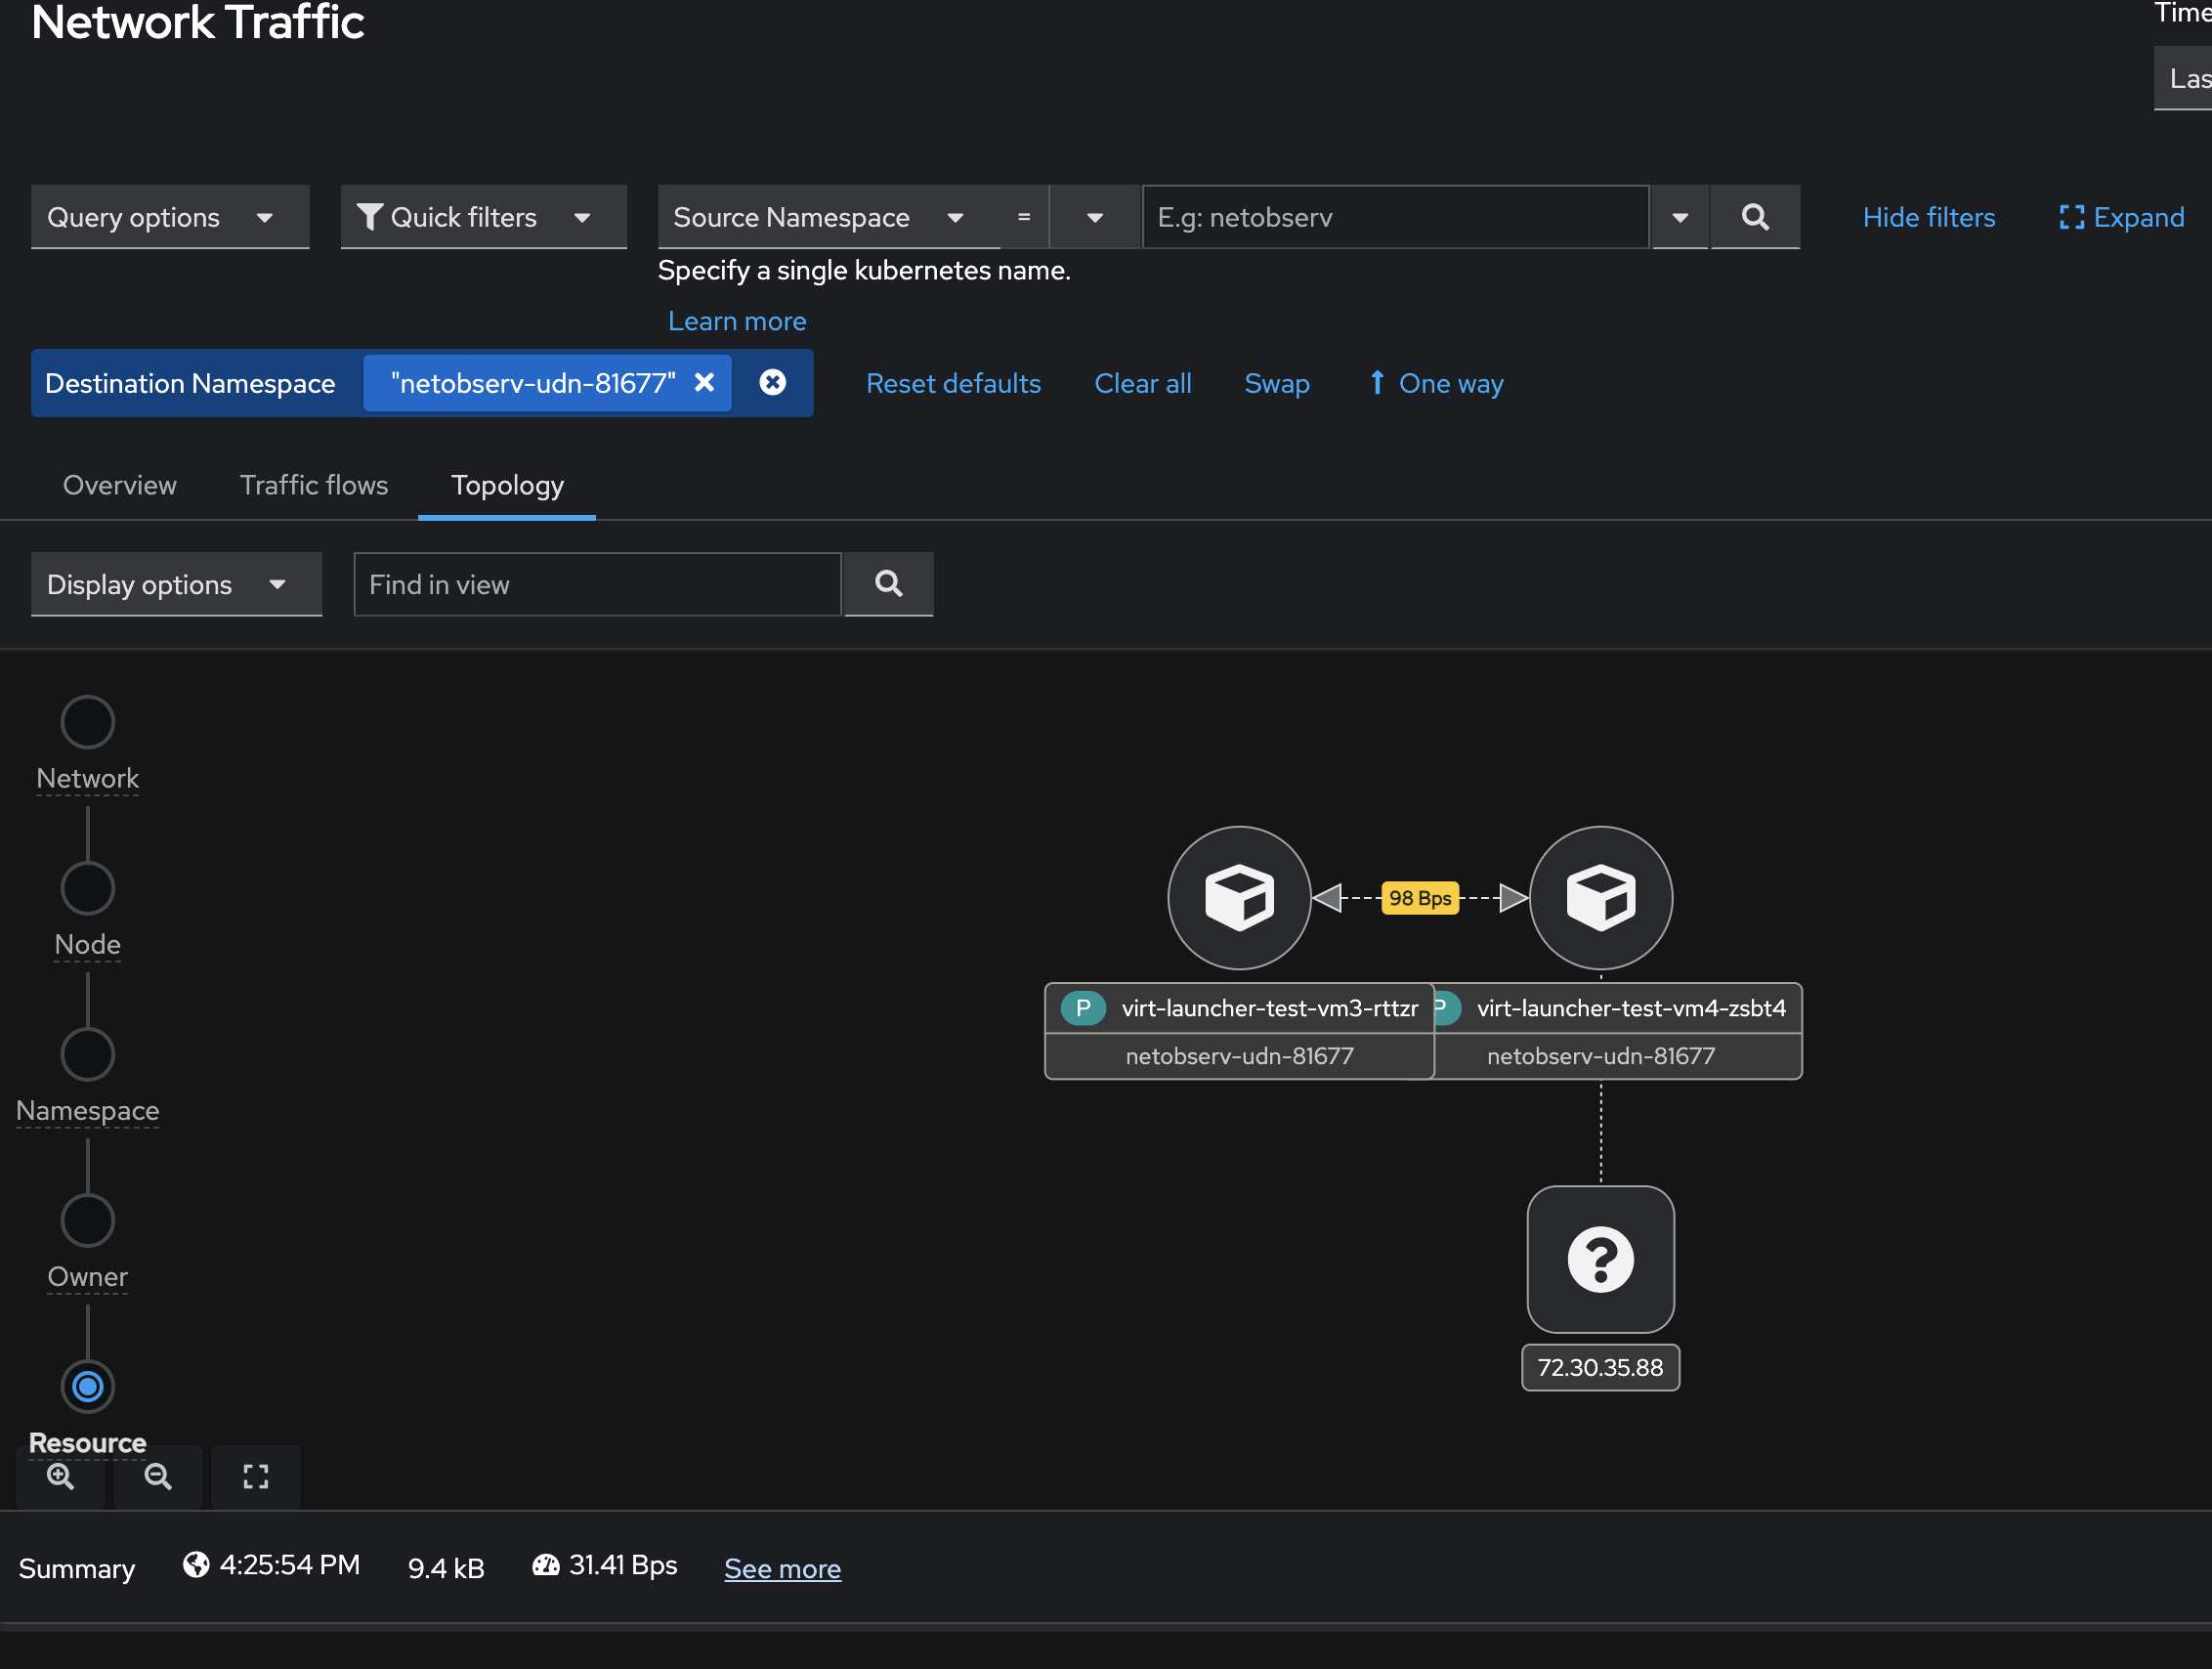Switch to the Traffic flows tab
Screen dimensions: 2212x1669
pos(314,485)
